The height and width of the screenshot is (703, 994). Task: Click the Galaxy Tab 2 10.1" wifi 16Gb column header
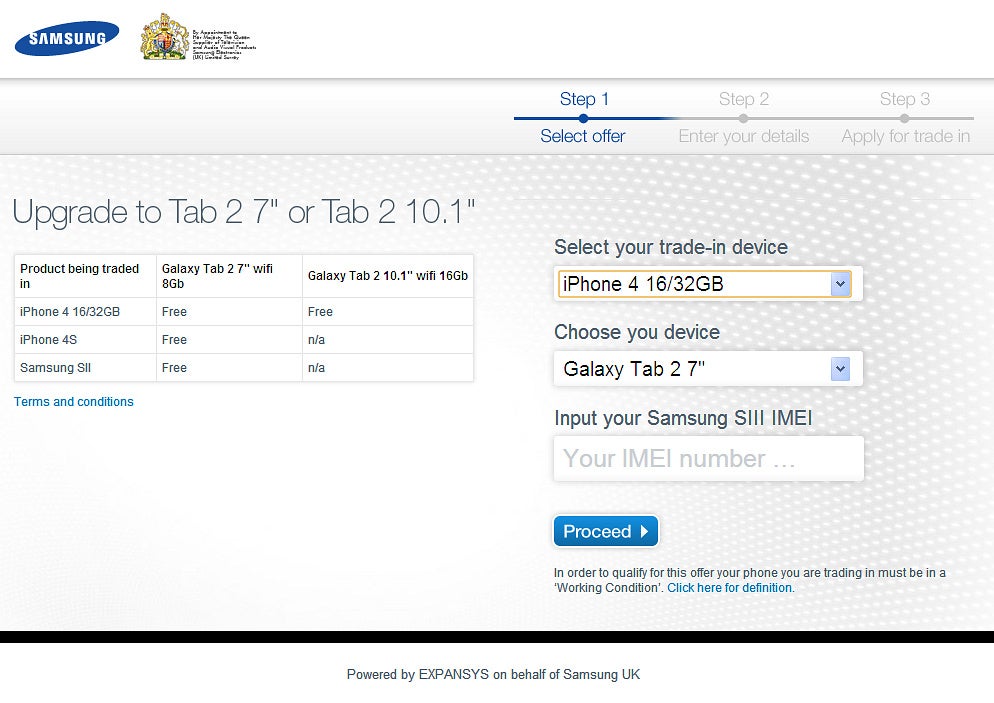coord(388,276)
